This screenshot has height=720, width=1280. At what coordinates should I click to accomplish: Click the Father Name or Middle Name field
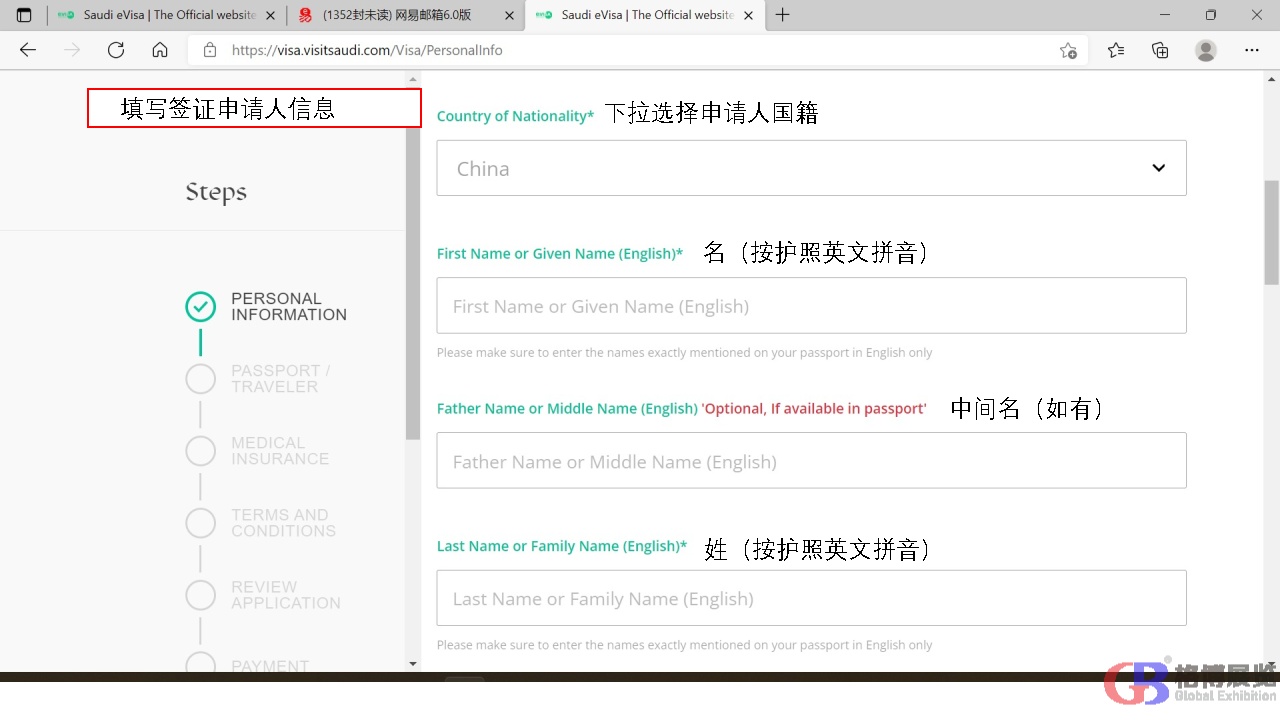811,461
